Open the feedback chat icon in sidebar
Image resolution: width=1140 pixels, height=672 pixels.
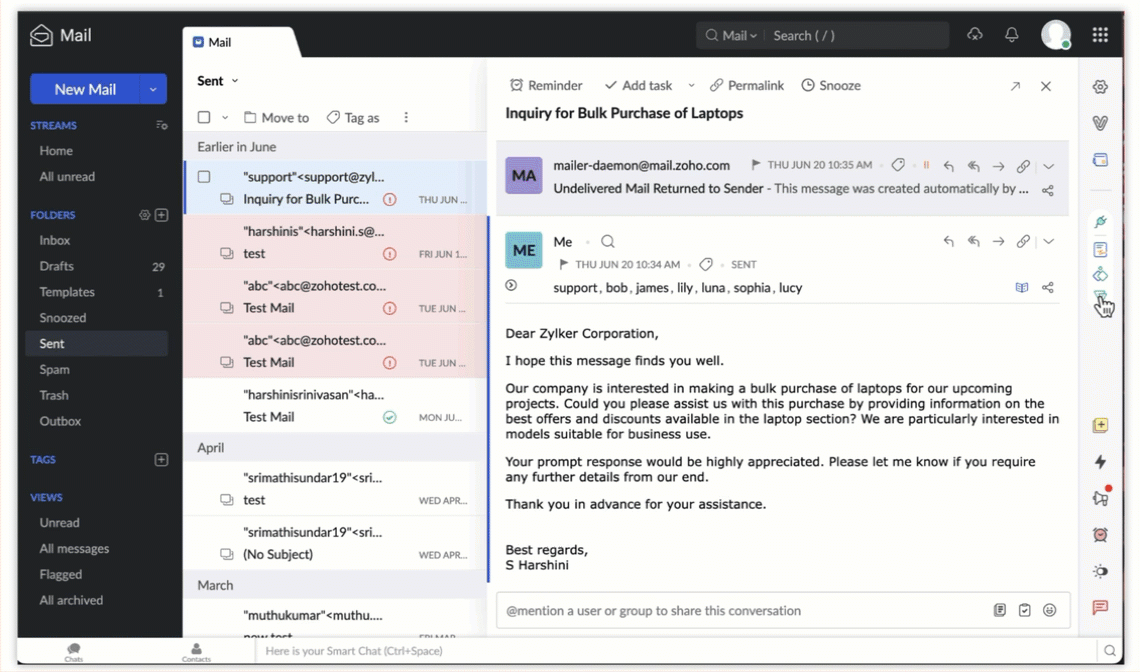pos(1100,607)
